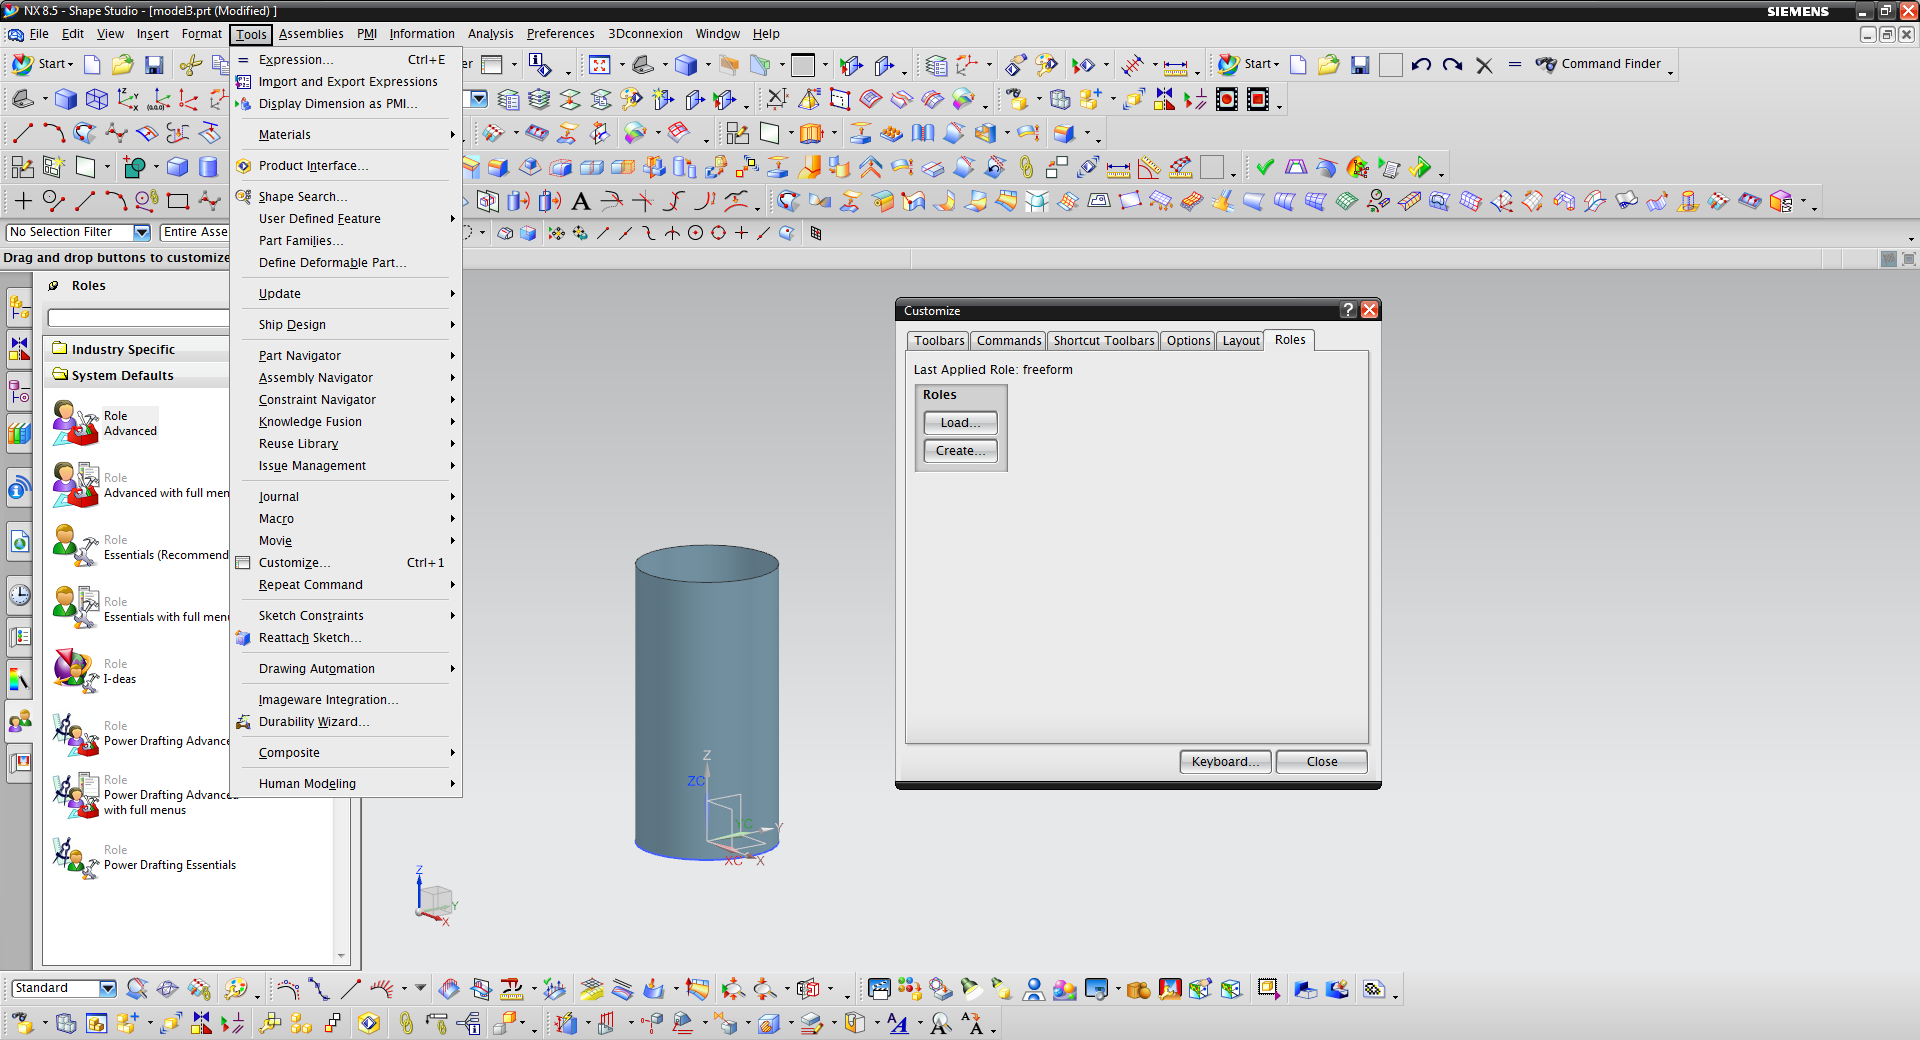Expand the Human Modeling submenu
1920x1040 pixels.
[x=346, y=784]
